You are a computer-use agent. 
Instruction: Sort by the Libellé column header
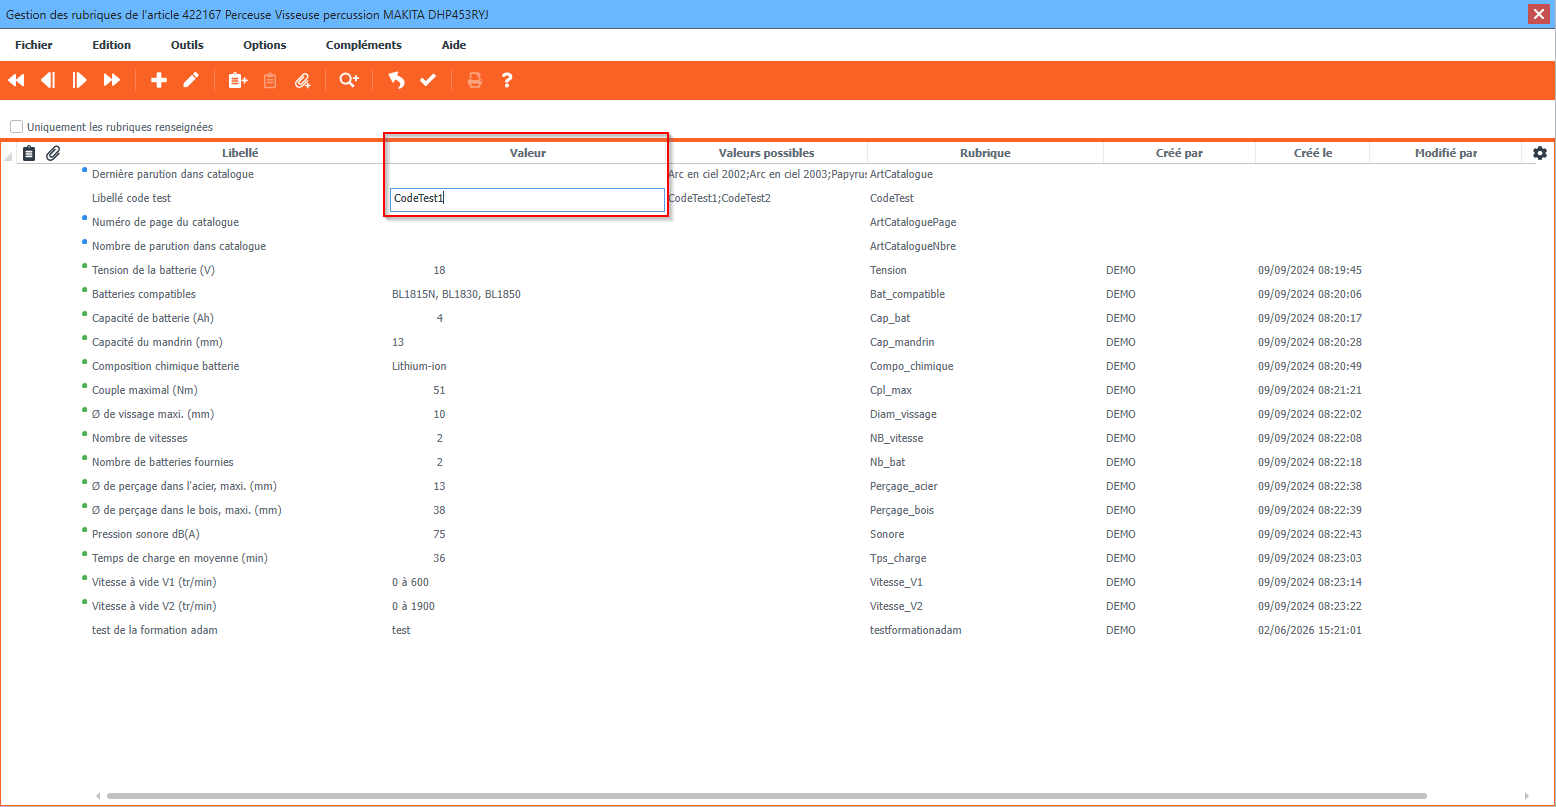coord(240,153)
